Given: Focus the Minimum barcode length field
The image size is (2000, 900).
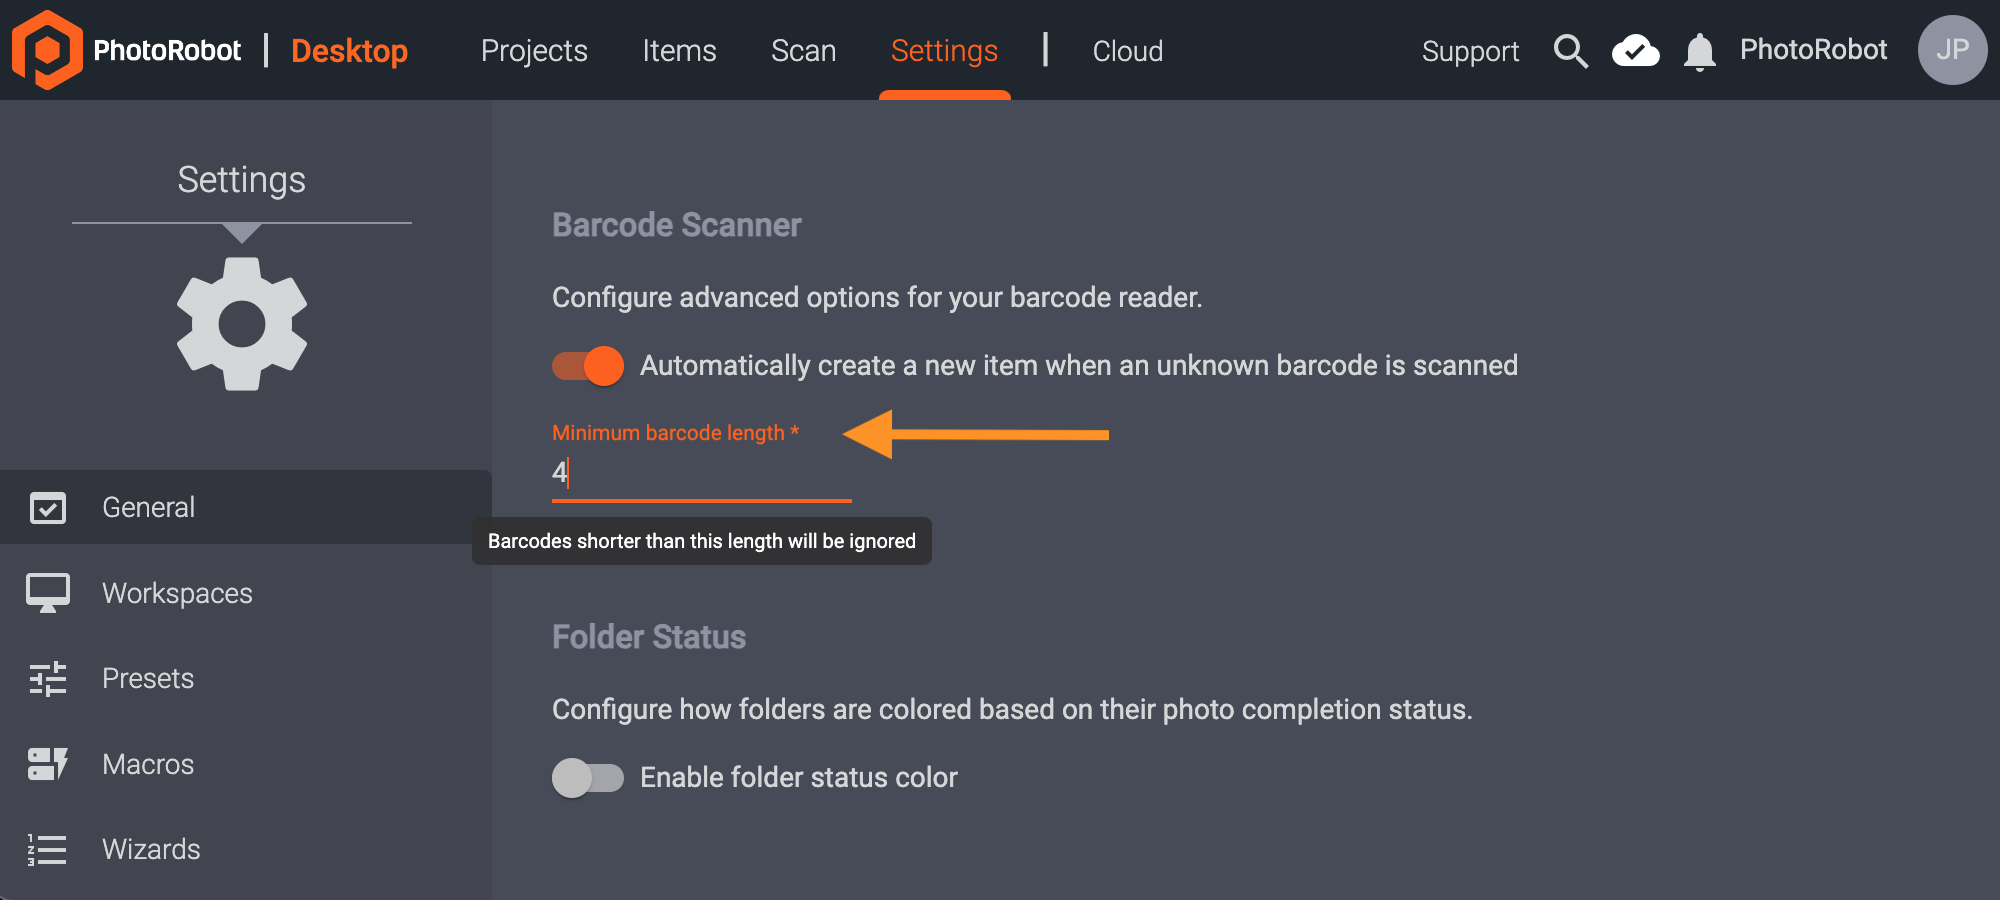Looking at the screenshot, I should (x=700, y=472).
